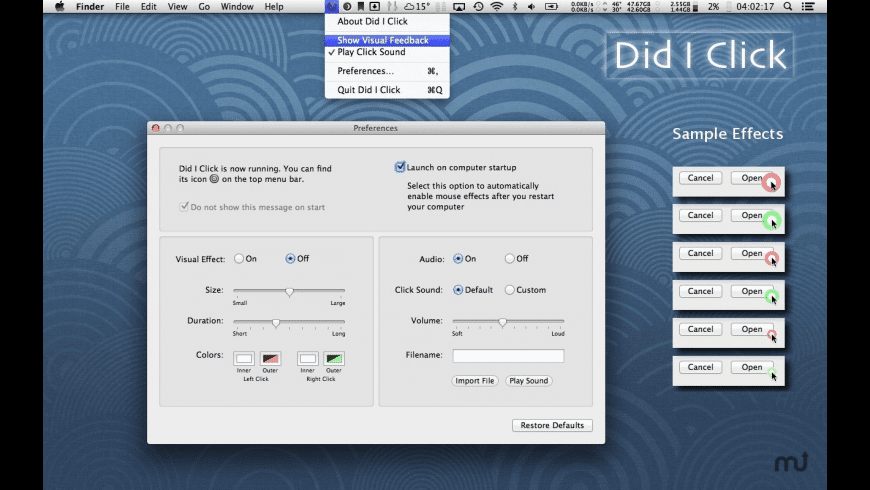Click the download arrow box menu bar icon
This screenshot has height=490, width=870.
375,7
